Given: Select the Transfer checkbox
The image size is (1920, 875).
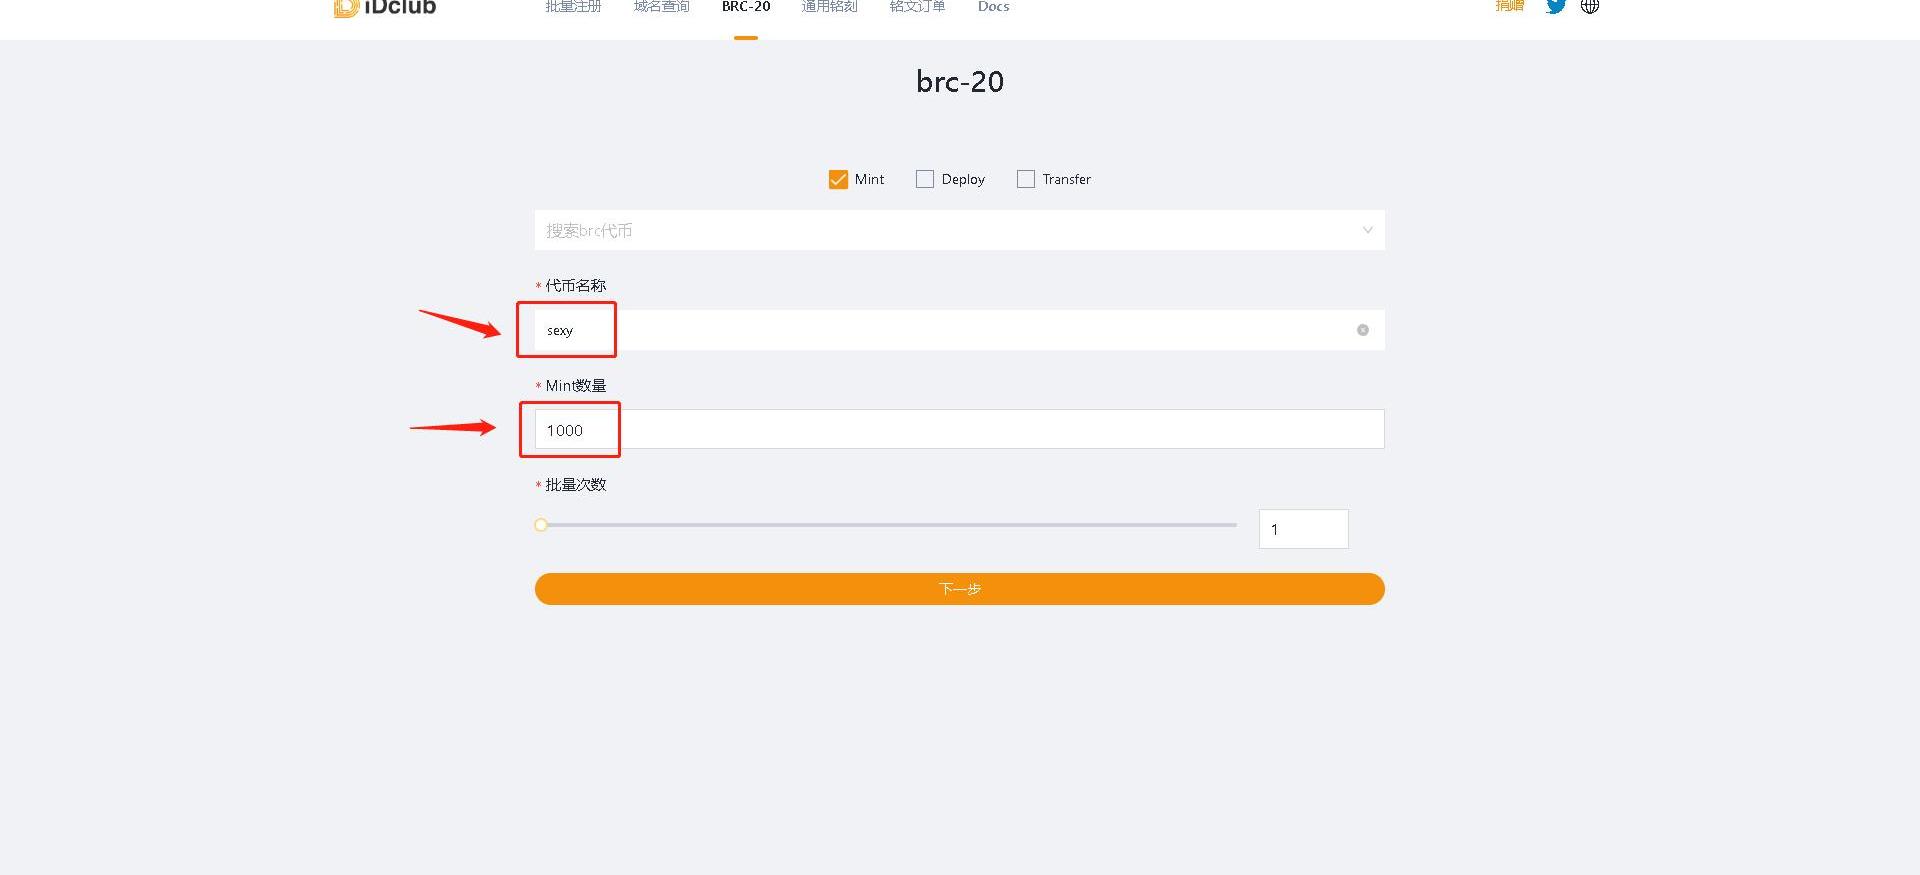Looking at the screenshot, I should pyautogui.click(x=1026, y=180).
